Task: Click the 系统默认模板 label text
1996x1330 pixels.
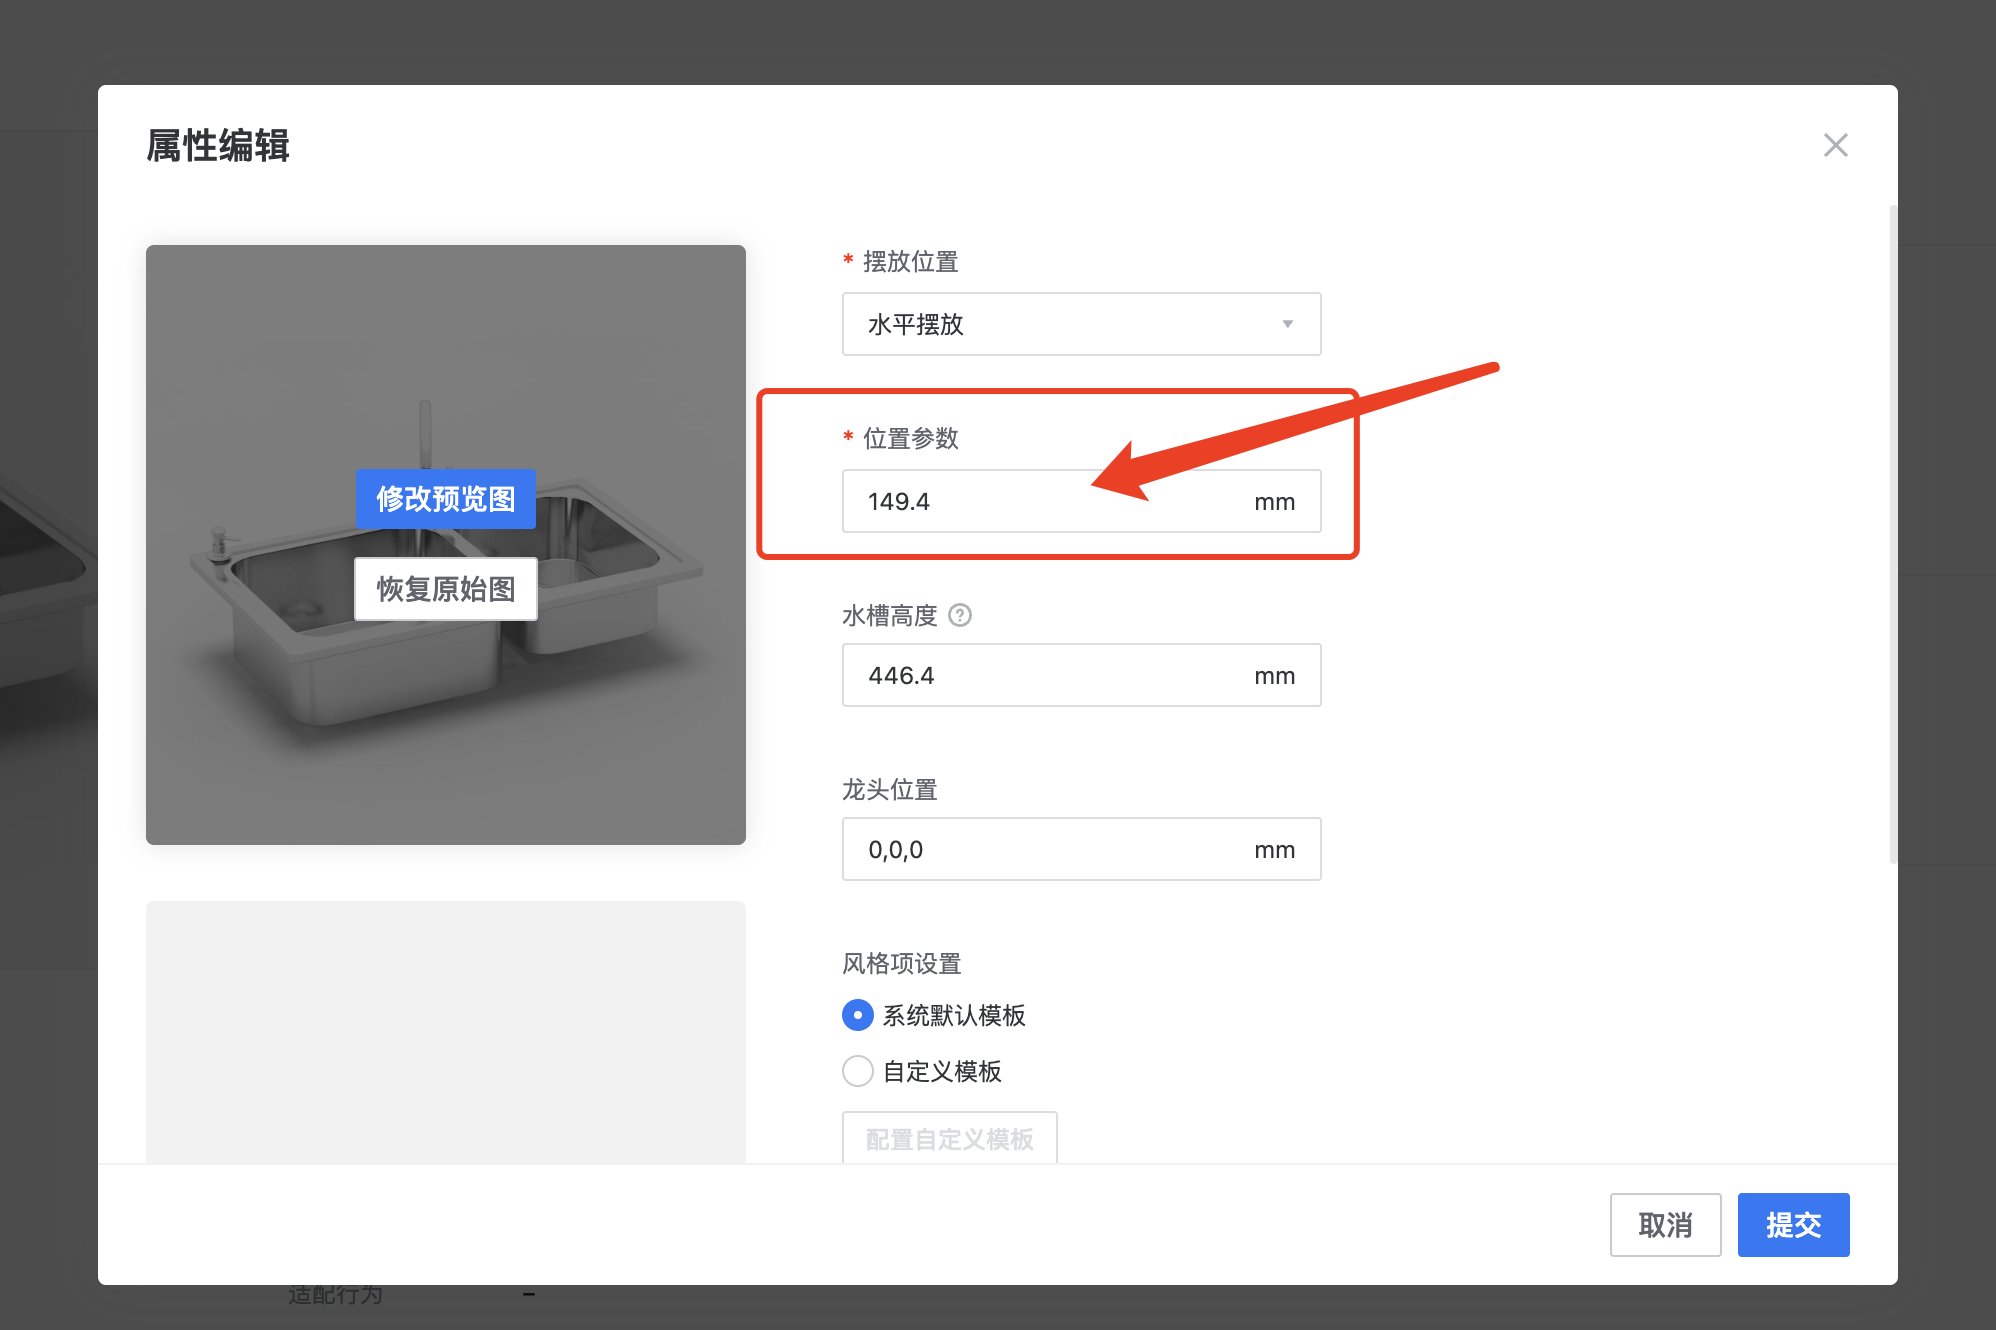Action: (x=954, y=1015)
